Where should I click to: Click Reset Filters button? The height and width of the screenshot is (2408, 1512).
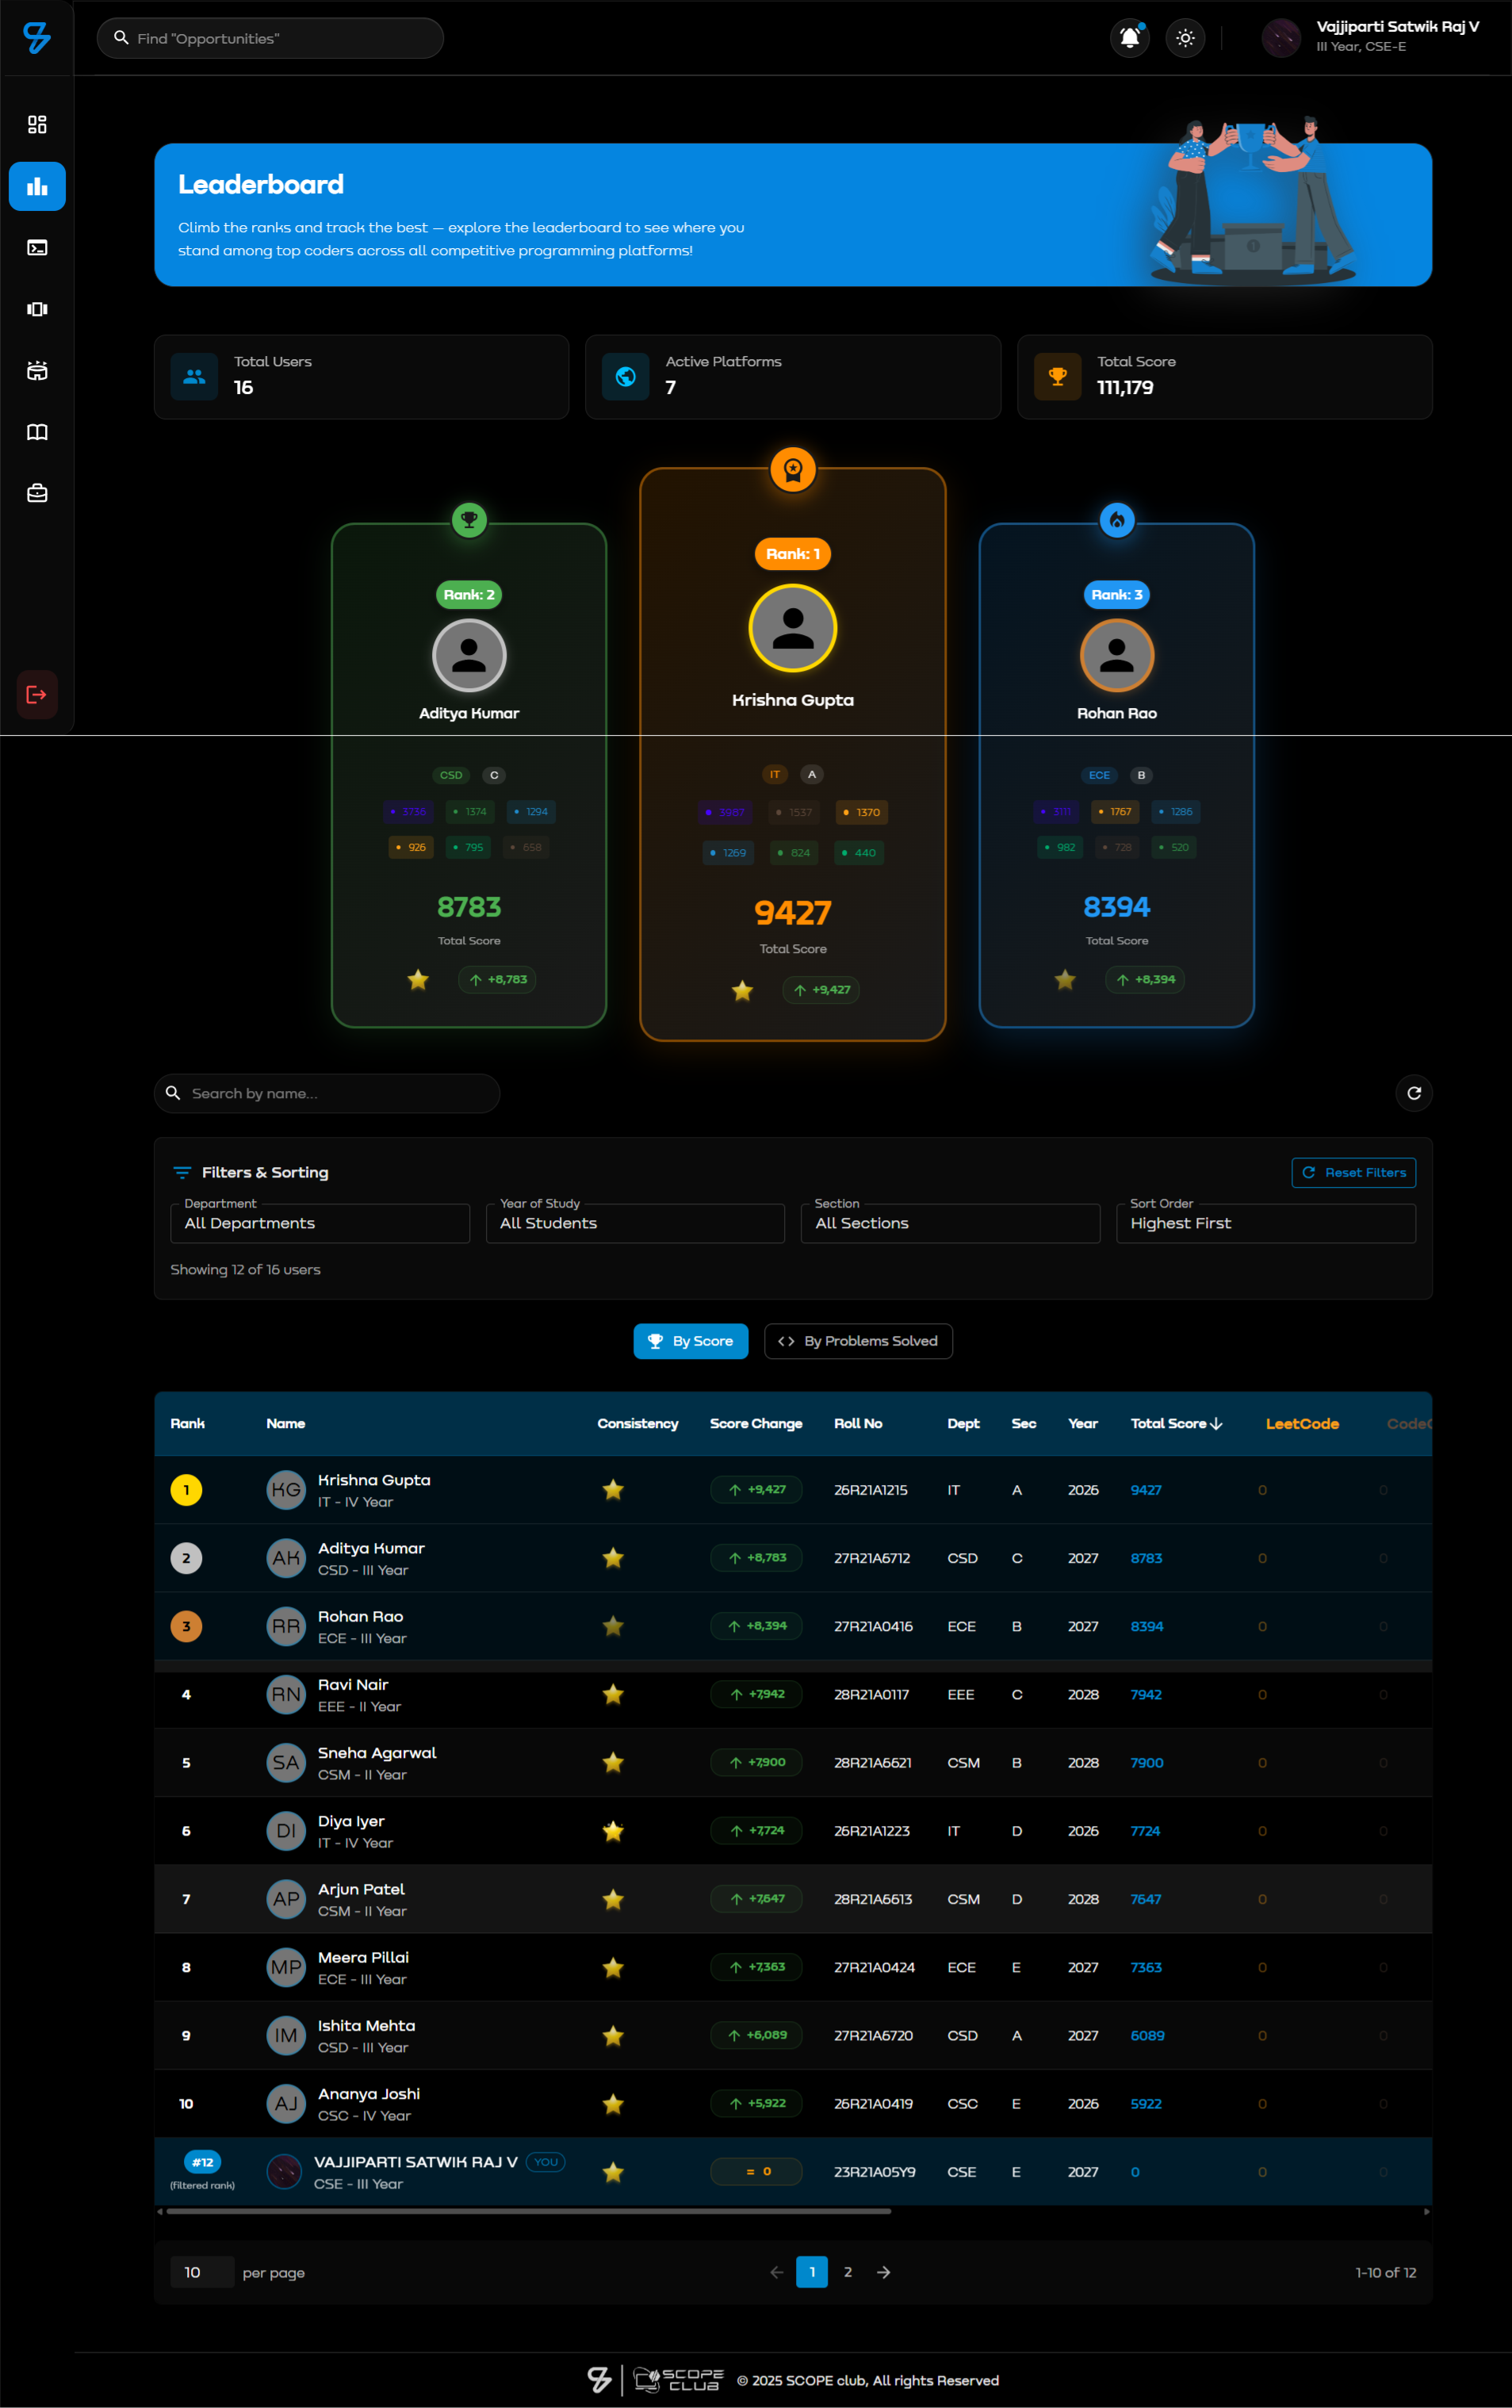pos(1353,1172)
